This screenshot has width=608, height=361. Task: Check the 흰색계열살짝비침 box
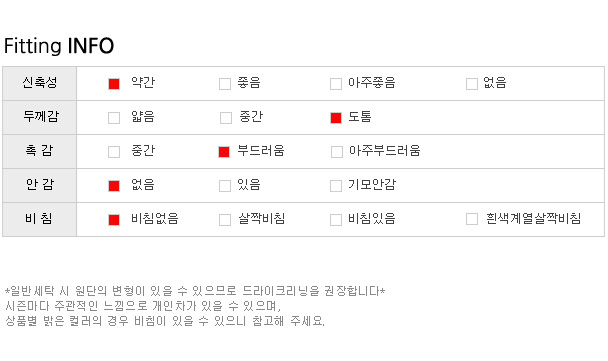472,219
